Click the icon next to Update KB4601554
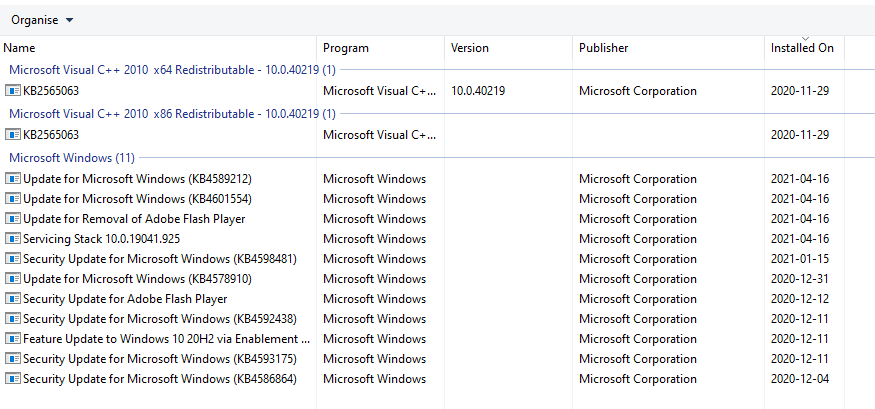875x409 pixels. pos(13,199)
